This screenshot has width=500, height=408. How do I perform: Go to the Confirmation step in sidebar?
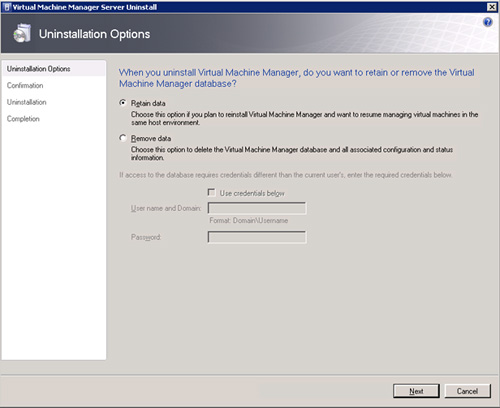(x=25, y=85)
